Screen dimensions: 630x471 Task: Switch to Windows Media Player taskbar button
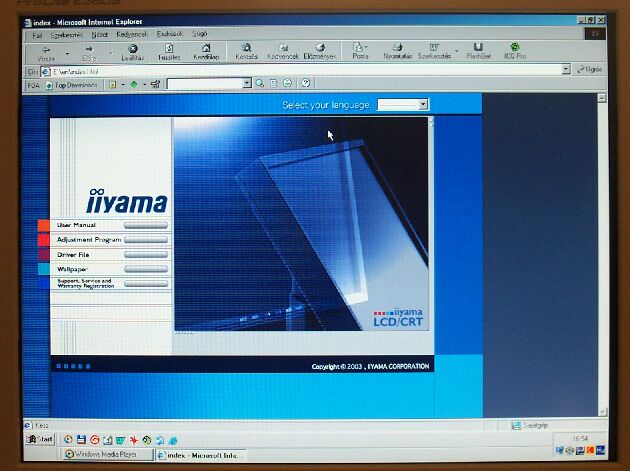point(108,455)
